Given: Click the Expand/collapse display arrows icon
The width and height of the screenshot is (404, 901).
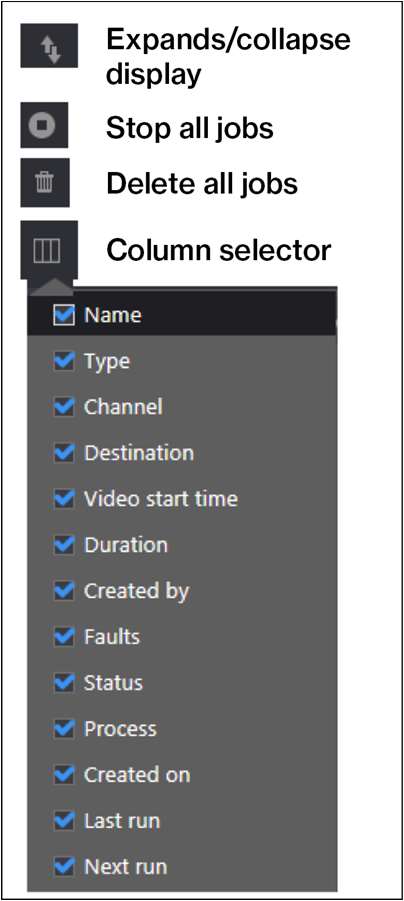Looking at the screenshot, I should [x=49, y=46].
